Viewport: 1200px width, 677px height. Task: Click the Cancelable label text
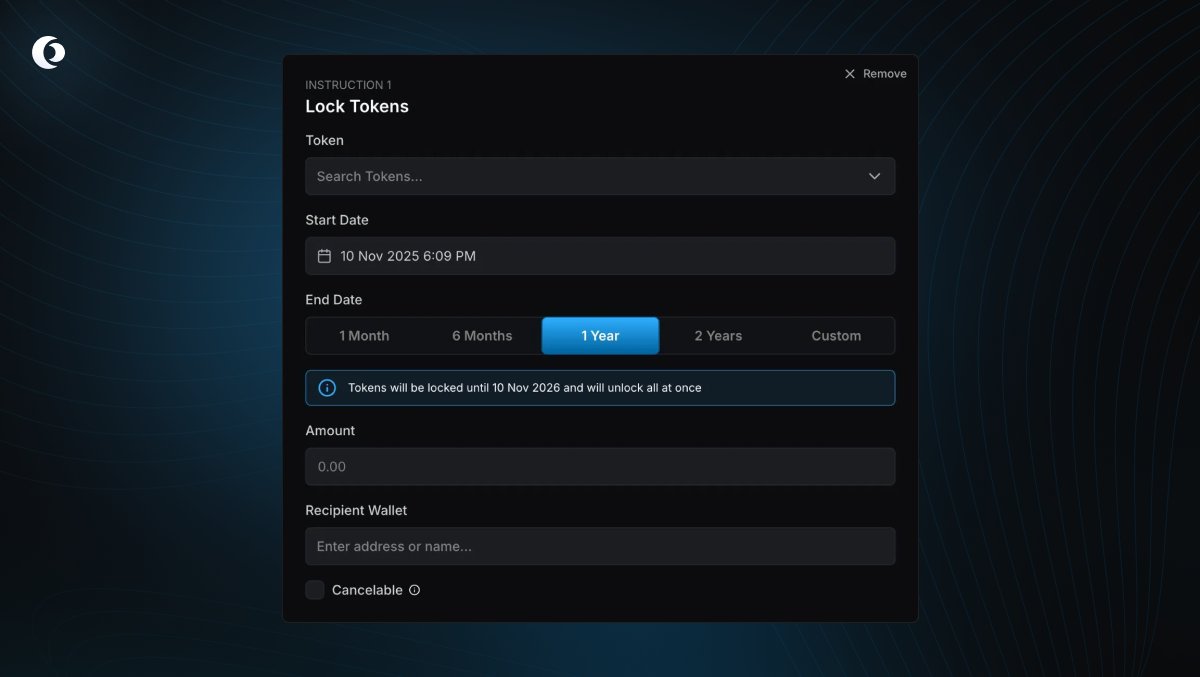[367, 590]
